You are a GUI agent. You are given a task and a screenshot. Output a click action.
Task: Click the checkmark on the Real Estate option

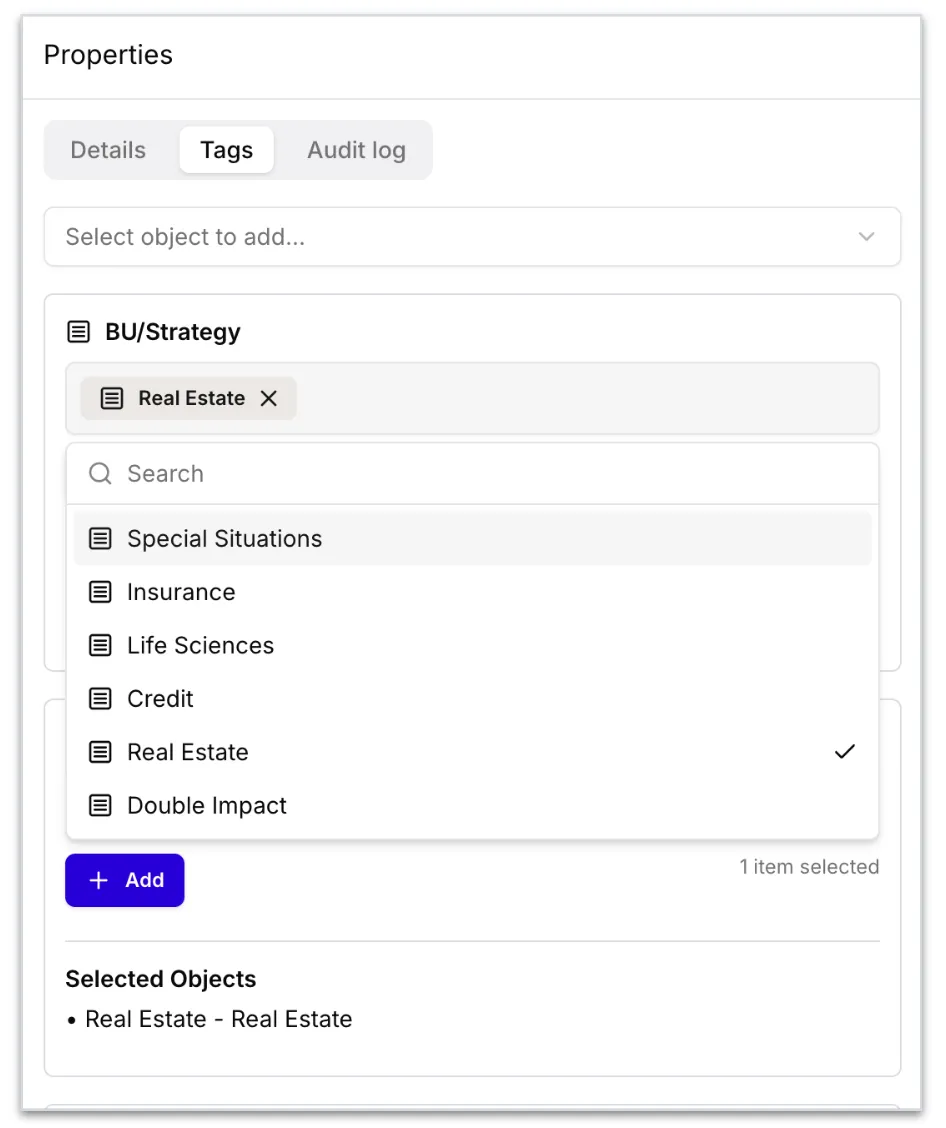pos(845,752)
